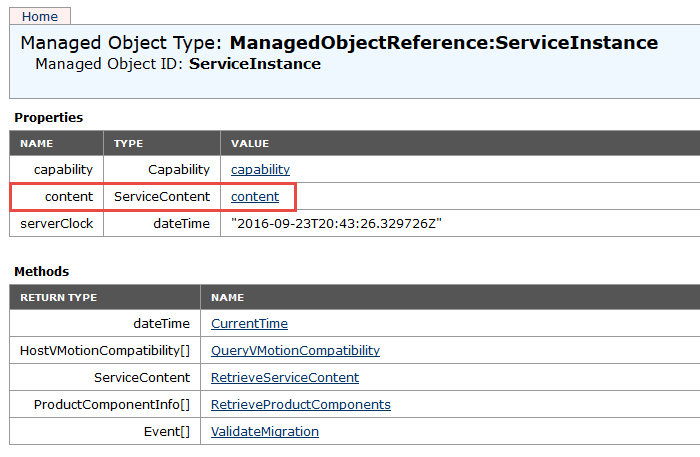The width and height of the screenshot is (700, 457).
Task: Click the serverClock timestamp value
Action: (336, 223)
